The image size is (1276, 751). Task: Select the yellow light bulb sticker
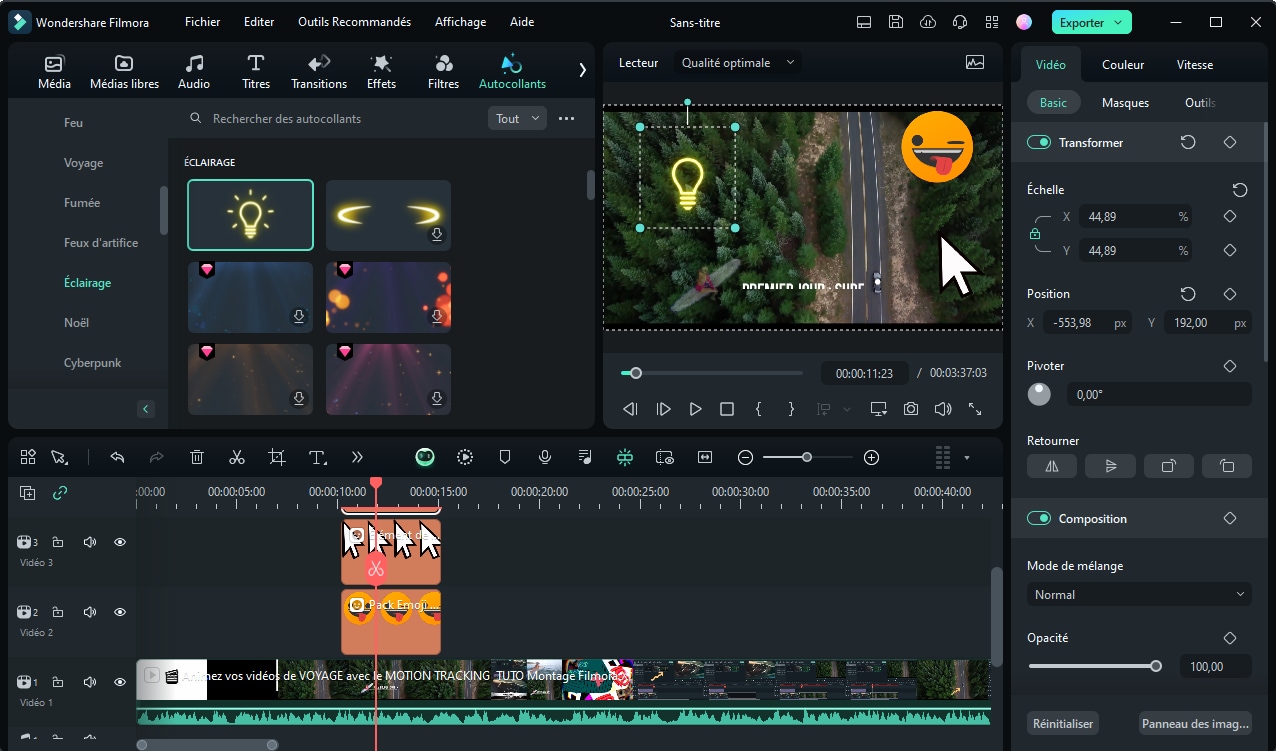pyautogui.click(x=250, y=214)
